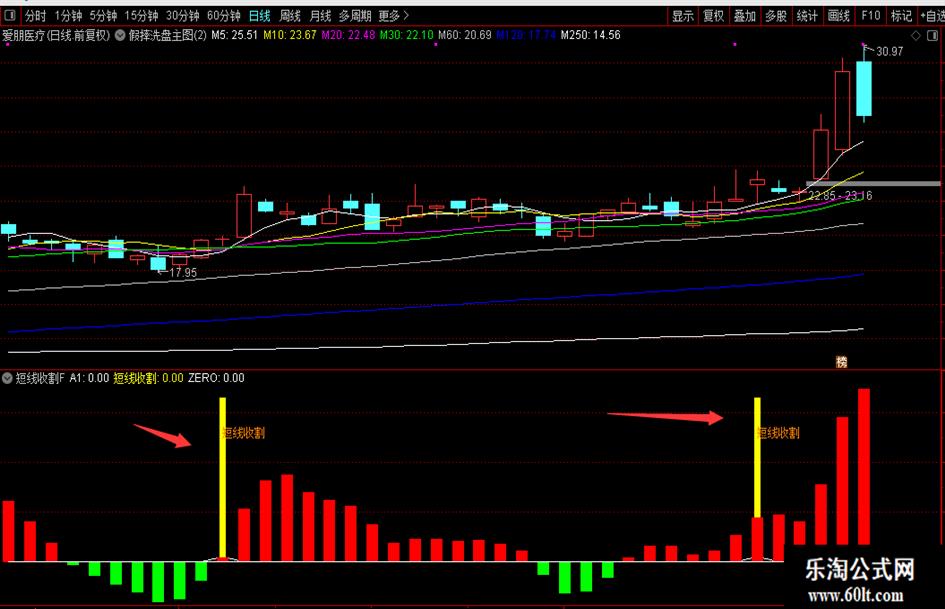
Task: Switch to 15分钟 period
Action: coord(142,16)
